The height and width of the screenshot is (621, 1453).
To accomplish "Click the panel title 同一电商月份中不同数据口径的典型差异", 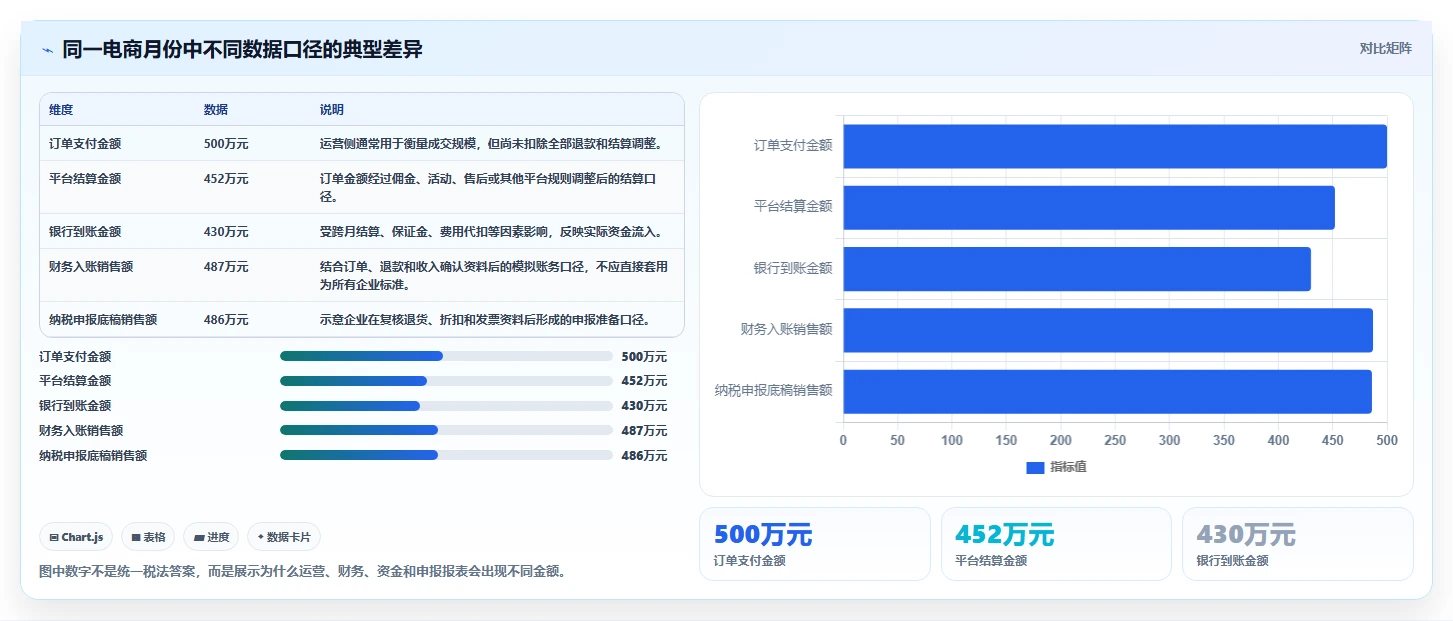I will (243, 50).
